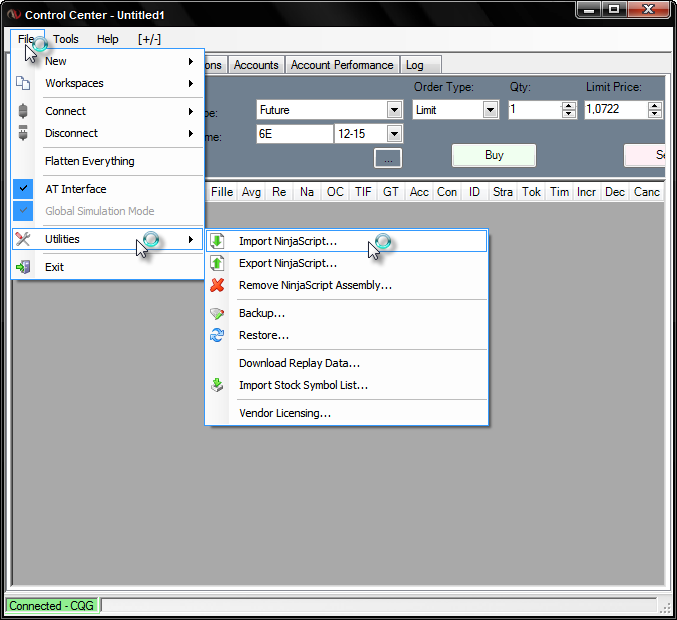Increase the Qty value with up arrow

tap(569, 106)
